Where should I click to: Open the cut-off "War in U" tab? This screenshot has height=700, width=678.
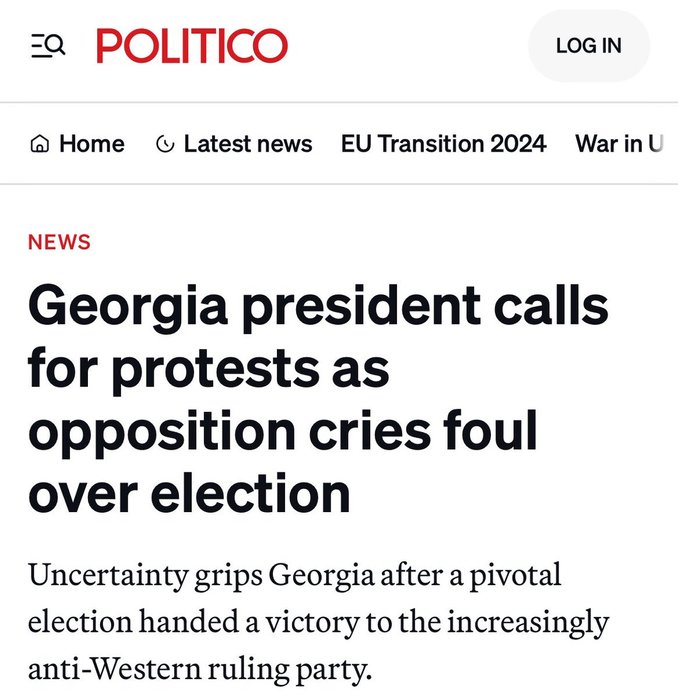click(x=618, y=144)
